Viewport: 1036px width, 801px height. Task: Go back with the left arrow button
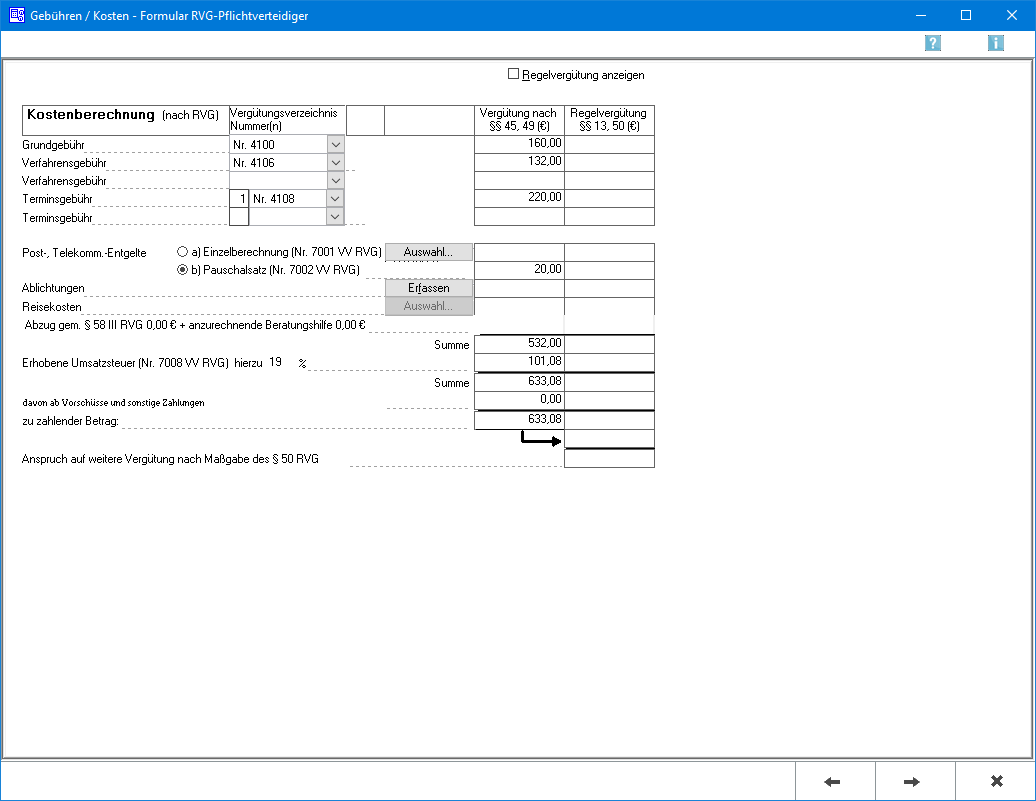[x=835, y=781]
